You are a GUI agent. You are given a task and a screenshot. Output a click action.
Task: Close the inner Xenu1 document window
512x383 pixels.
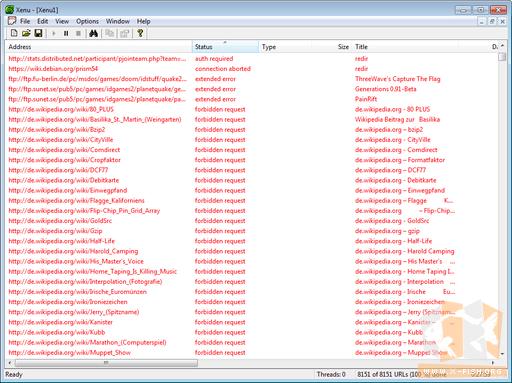click(502, 22)
